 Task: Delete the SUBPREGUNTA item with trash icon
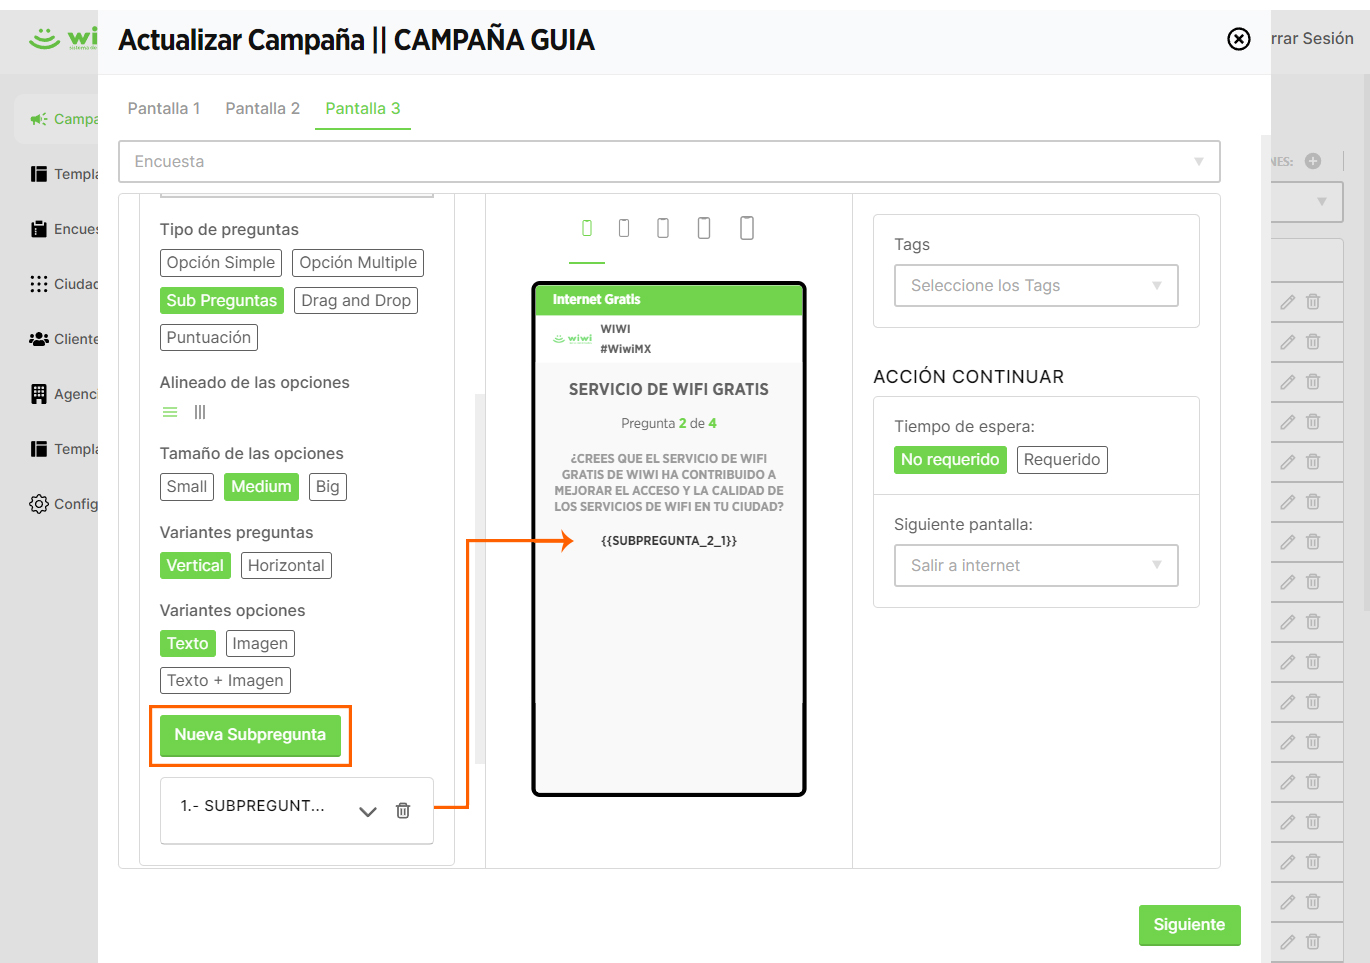click(403, 811)
